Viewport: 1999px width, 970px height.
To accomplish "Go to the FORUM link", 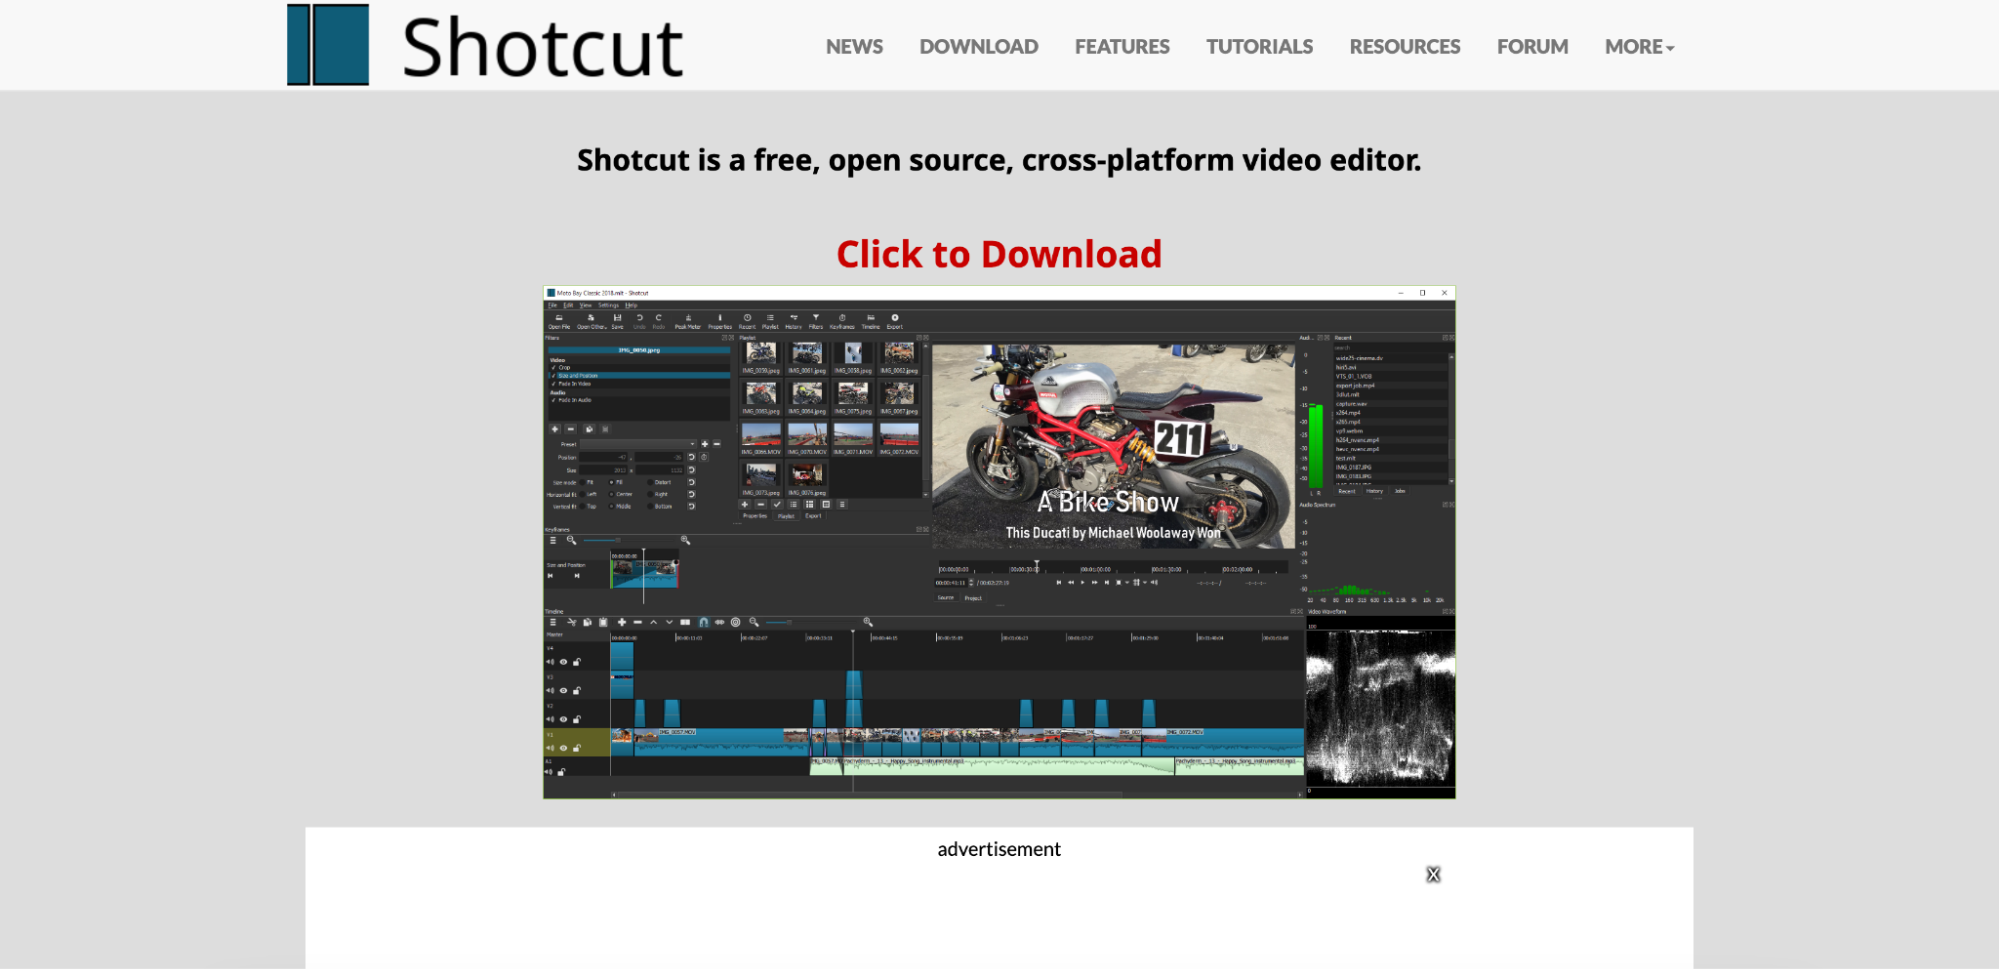I will [x=1532, y=47].
